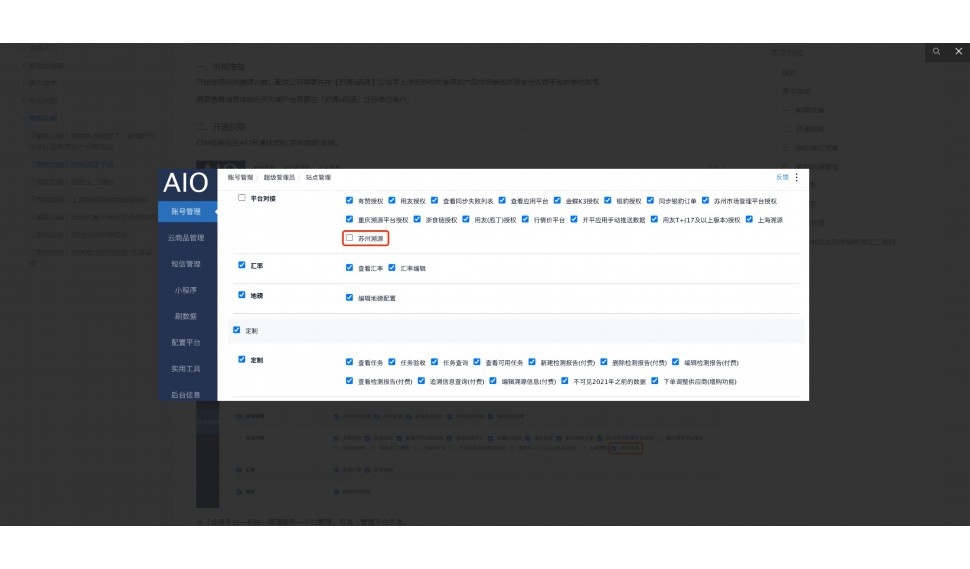This screenshot has width=970, height=569.
Task: Select 账号管理 in the sidebar
Action: click(x=186, y=212)
